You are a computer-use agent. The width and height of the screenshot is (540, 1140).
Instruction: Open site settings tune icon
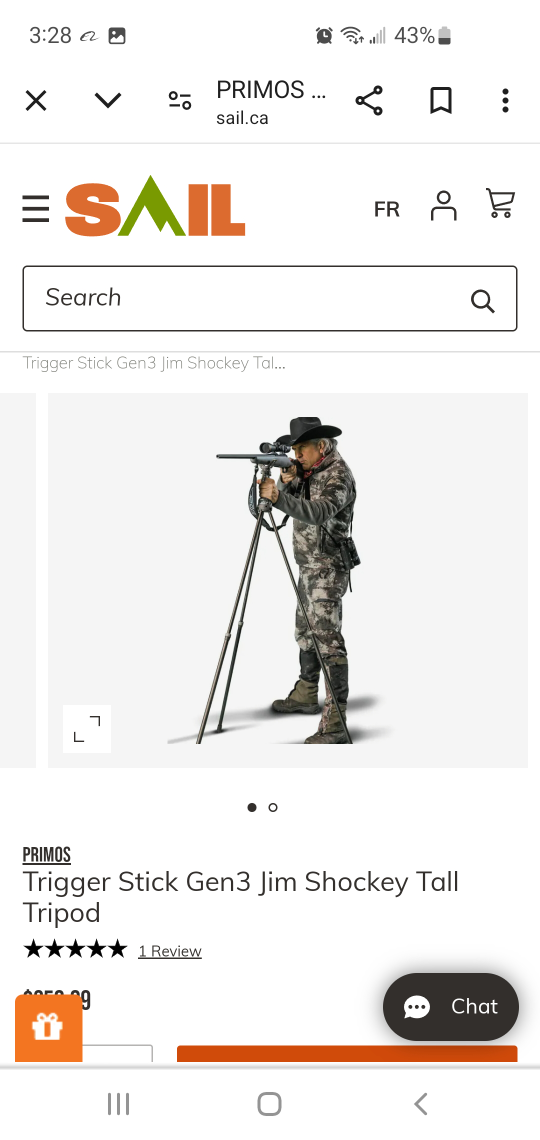tap(180, 100)
